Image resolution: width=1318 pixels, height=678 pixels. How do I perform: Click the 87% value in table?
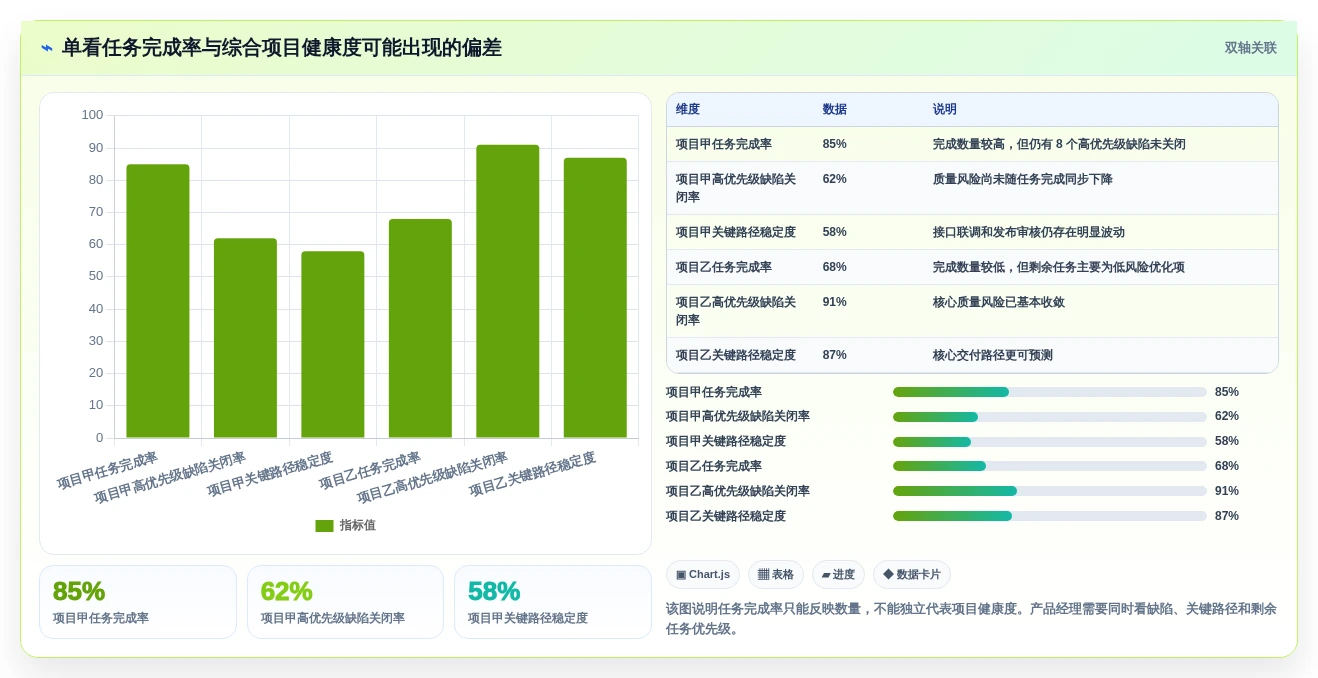(x=834, y=355)
